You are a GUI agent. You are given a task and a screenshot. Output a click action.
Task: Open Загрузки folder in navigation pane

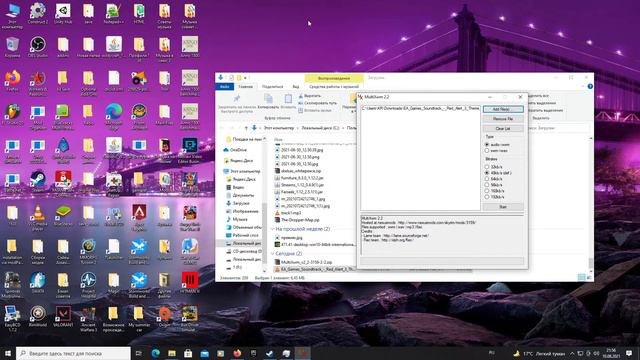(237, 203)
